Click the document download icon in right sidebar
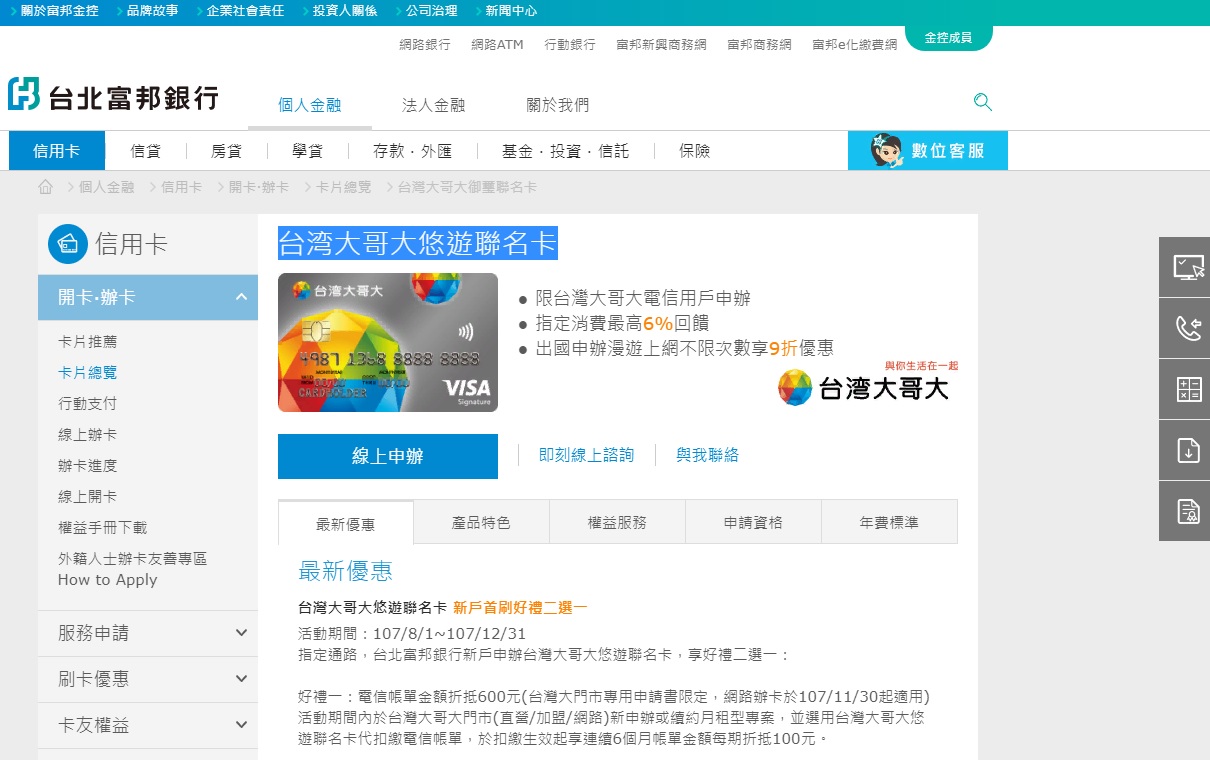Screen dimensions: 1210x760 pyautogui.click(x=1188, y=450)
